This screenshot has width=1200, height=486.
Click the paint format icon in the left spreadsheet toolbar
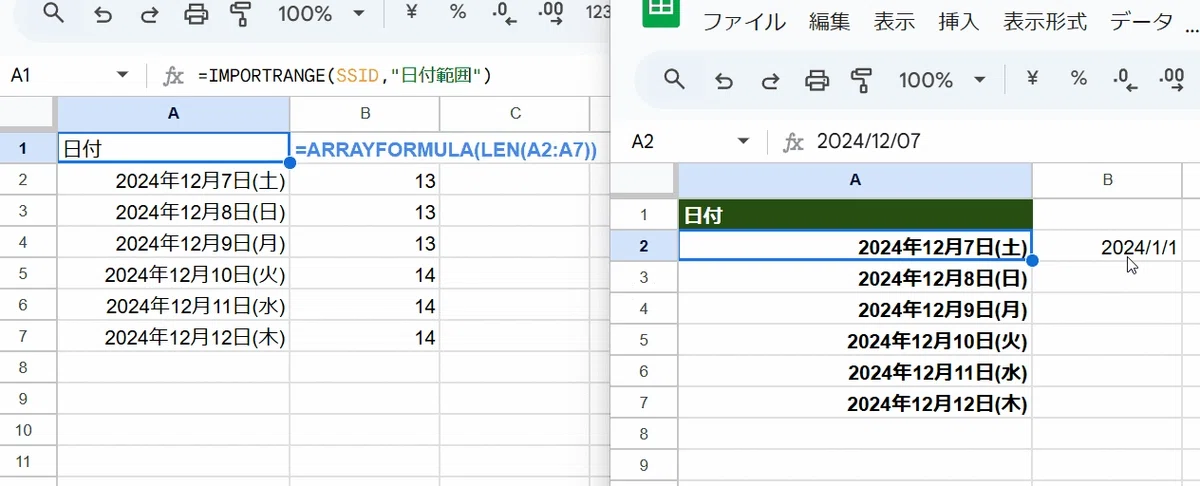(x=240, y=14)
